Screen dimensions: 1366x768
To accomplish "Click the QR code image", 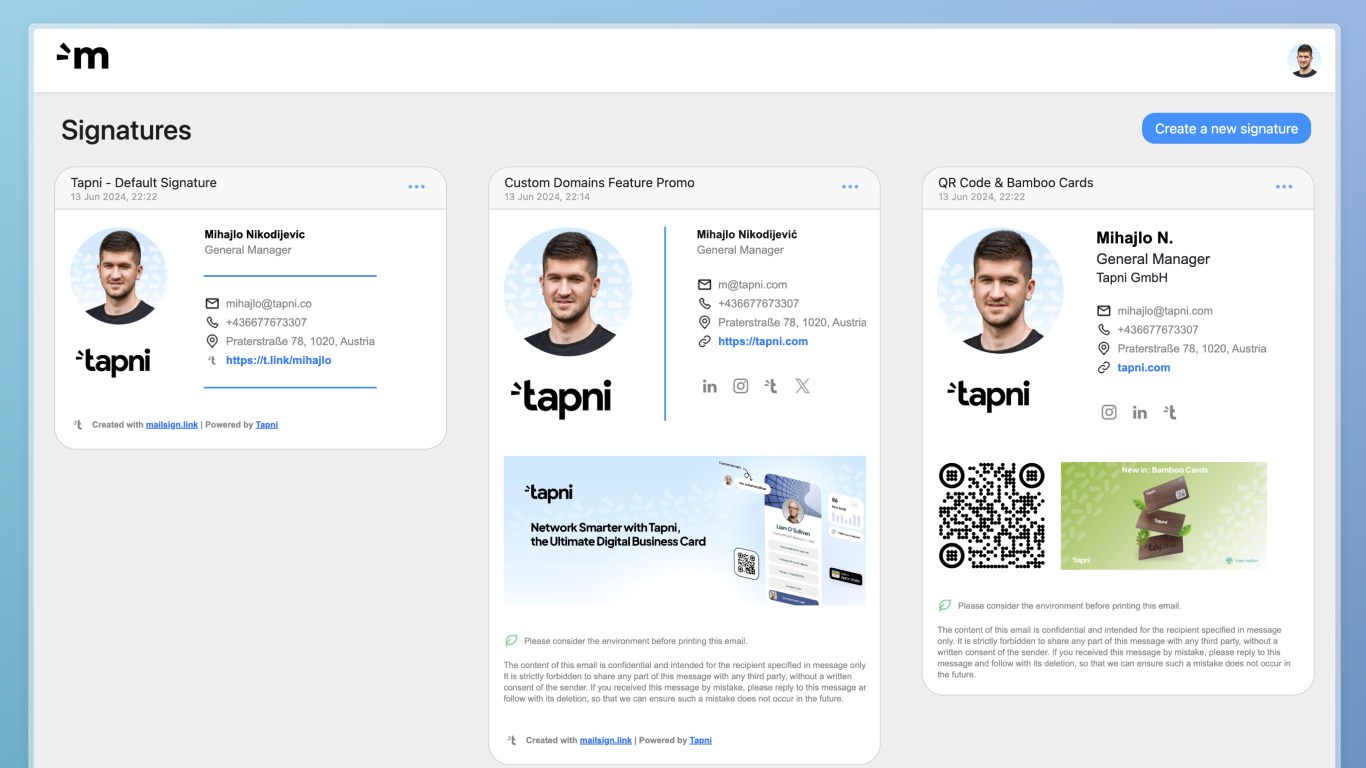I will click(x=992, y=515).
